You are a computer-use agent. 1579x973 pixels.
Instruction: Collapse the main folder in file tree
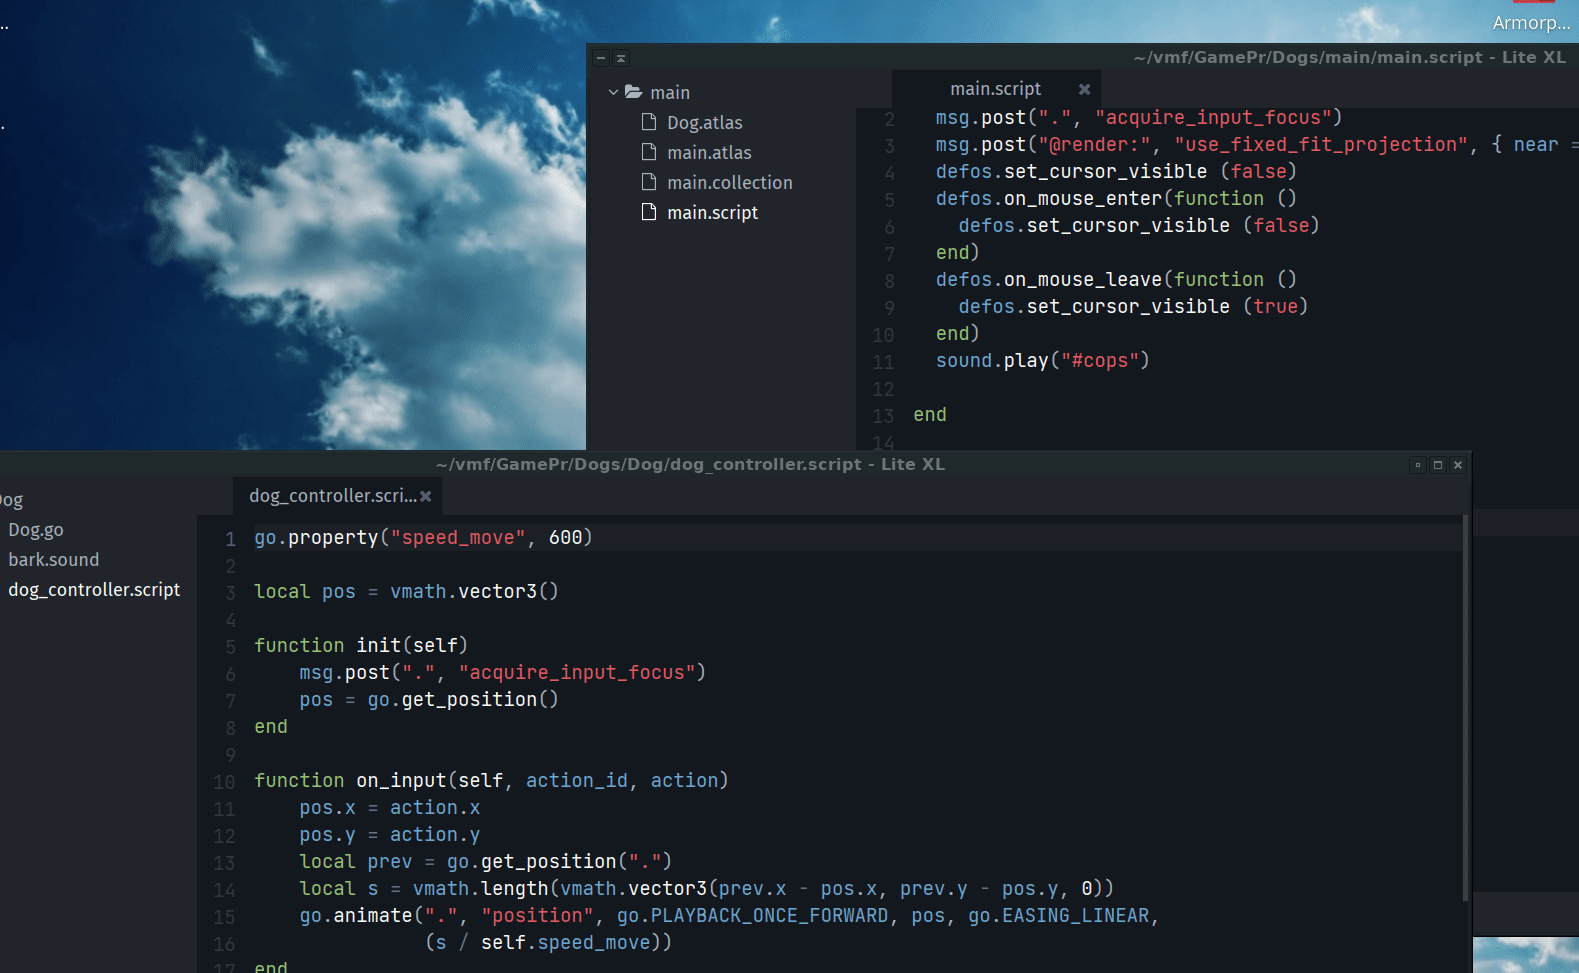(x=613, y=92)
